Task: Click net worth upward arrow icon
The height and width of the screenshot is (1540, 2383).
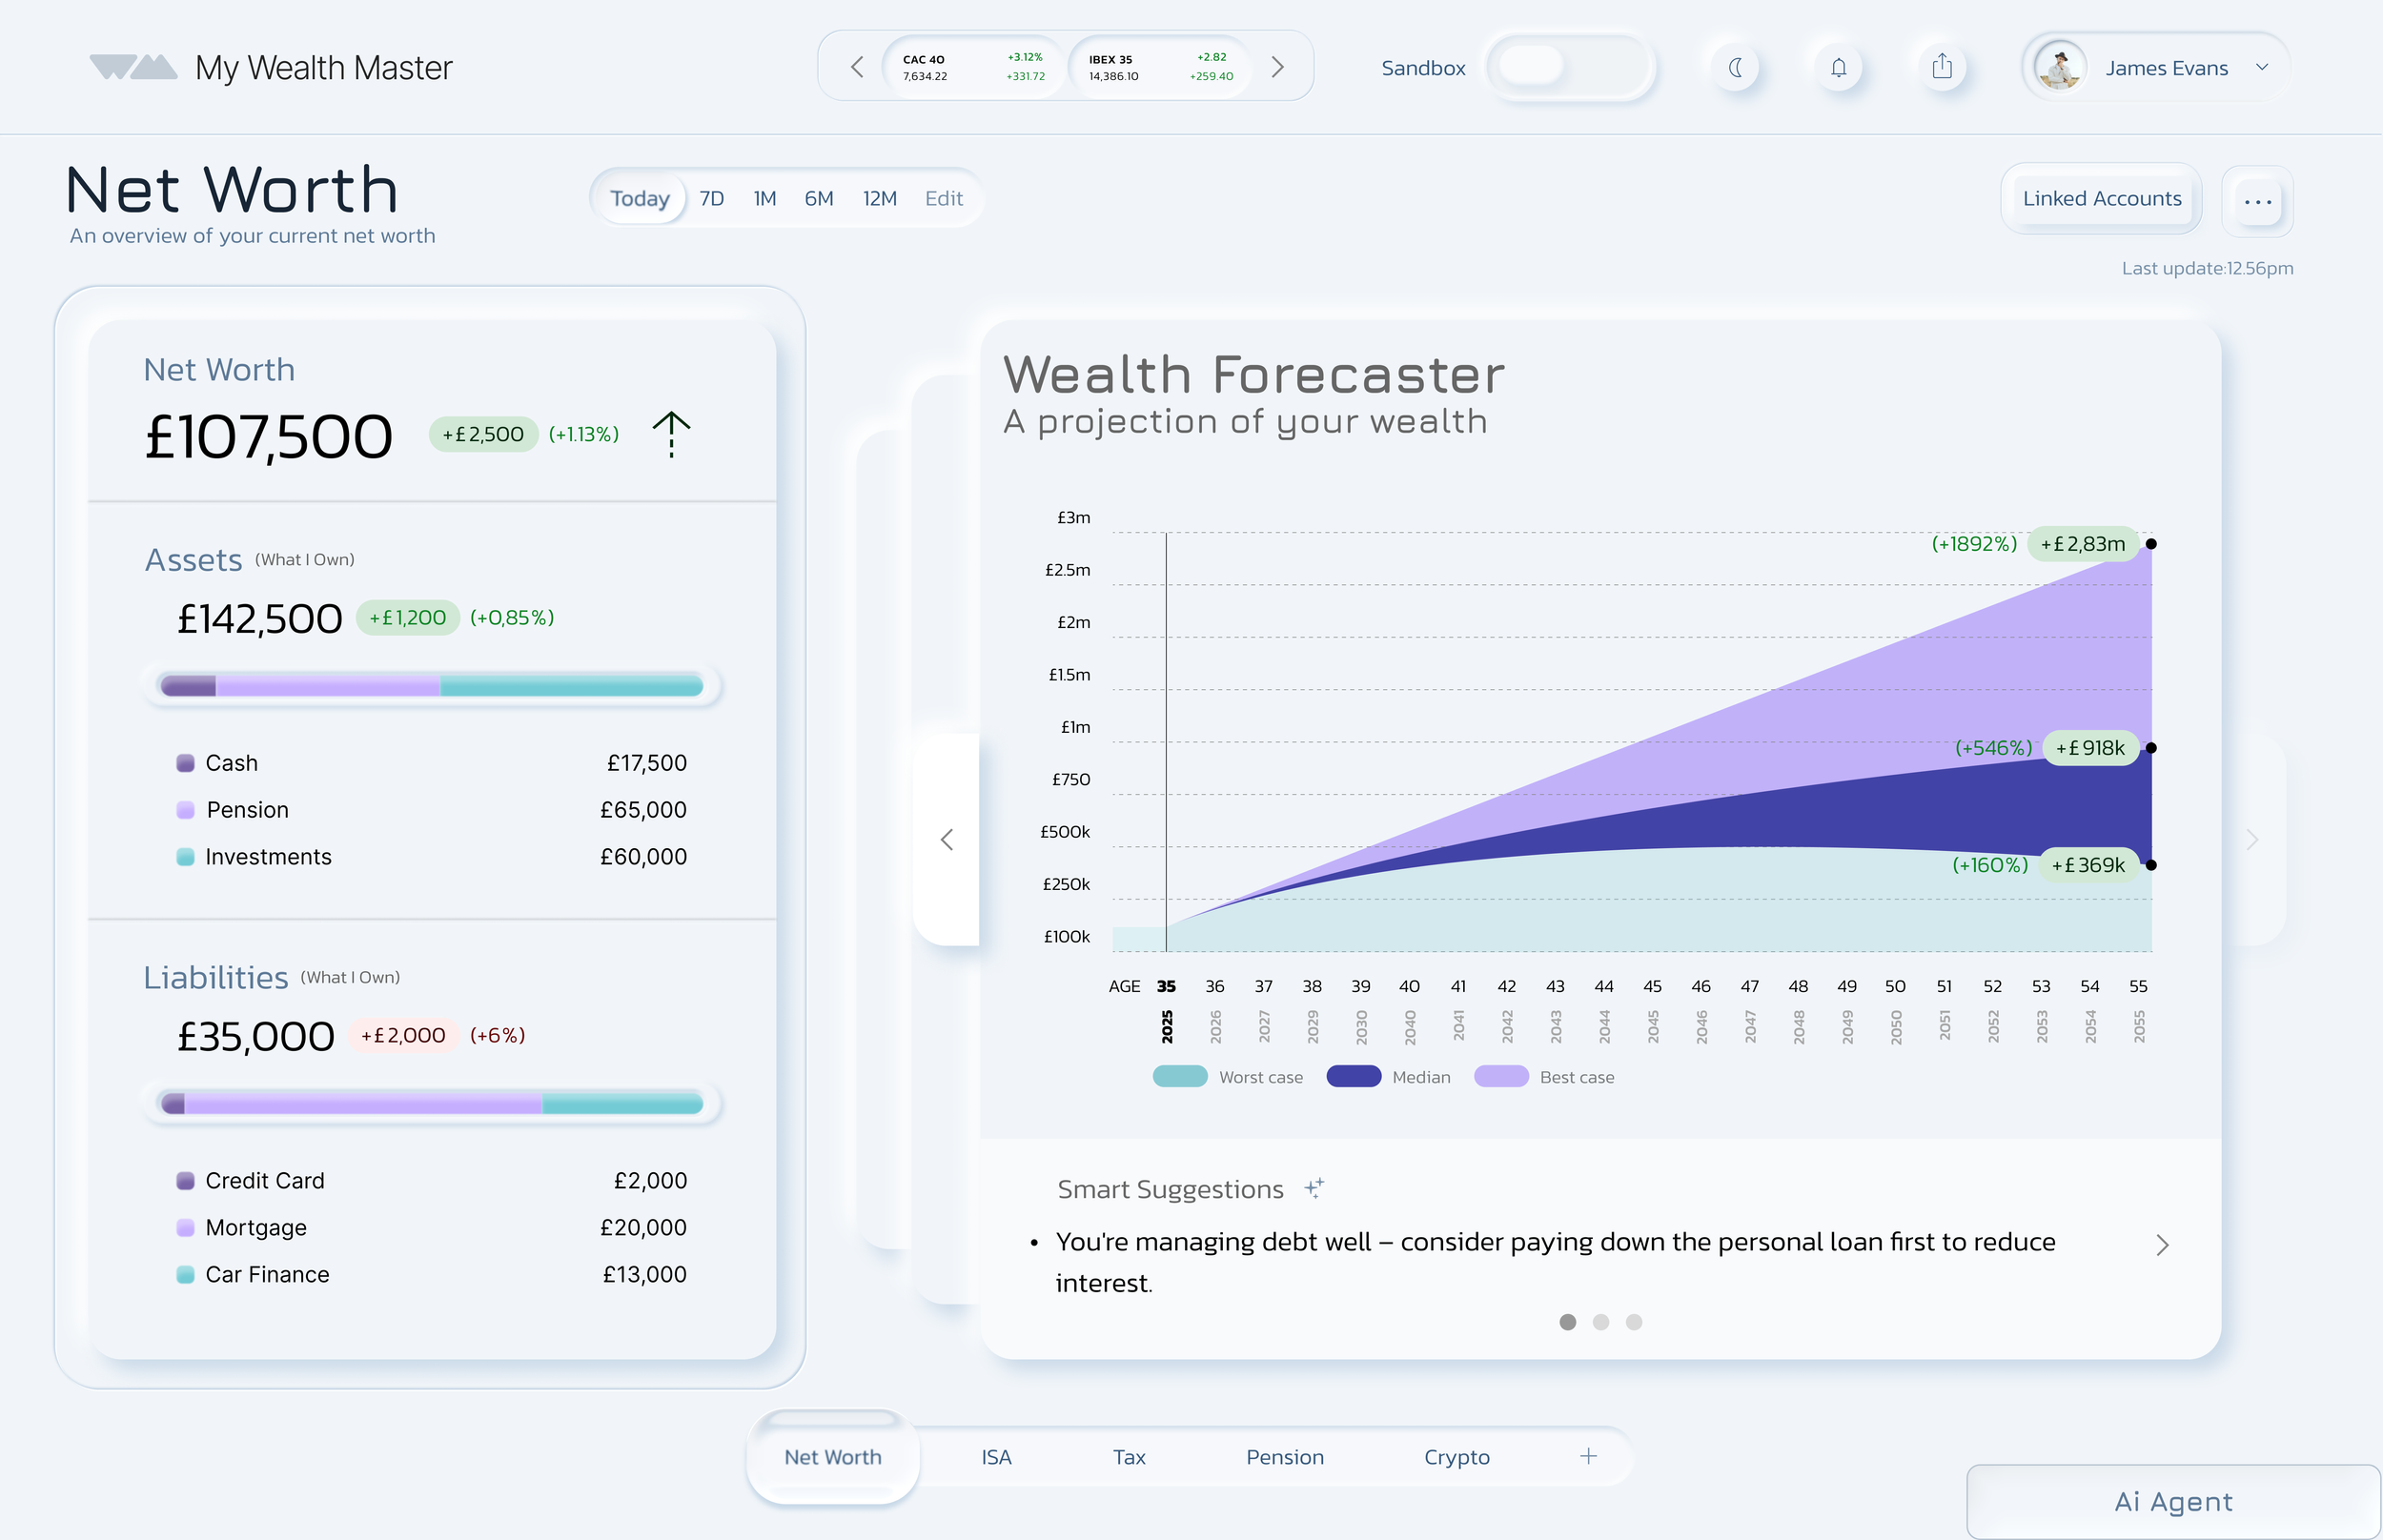Action: click(x=671, y=434)
